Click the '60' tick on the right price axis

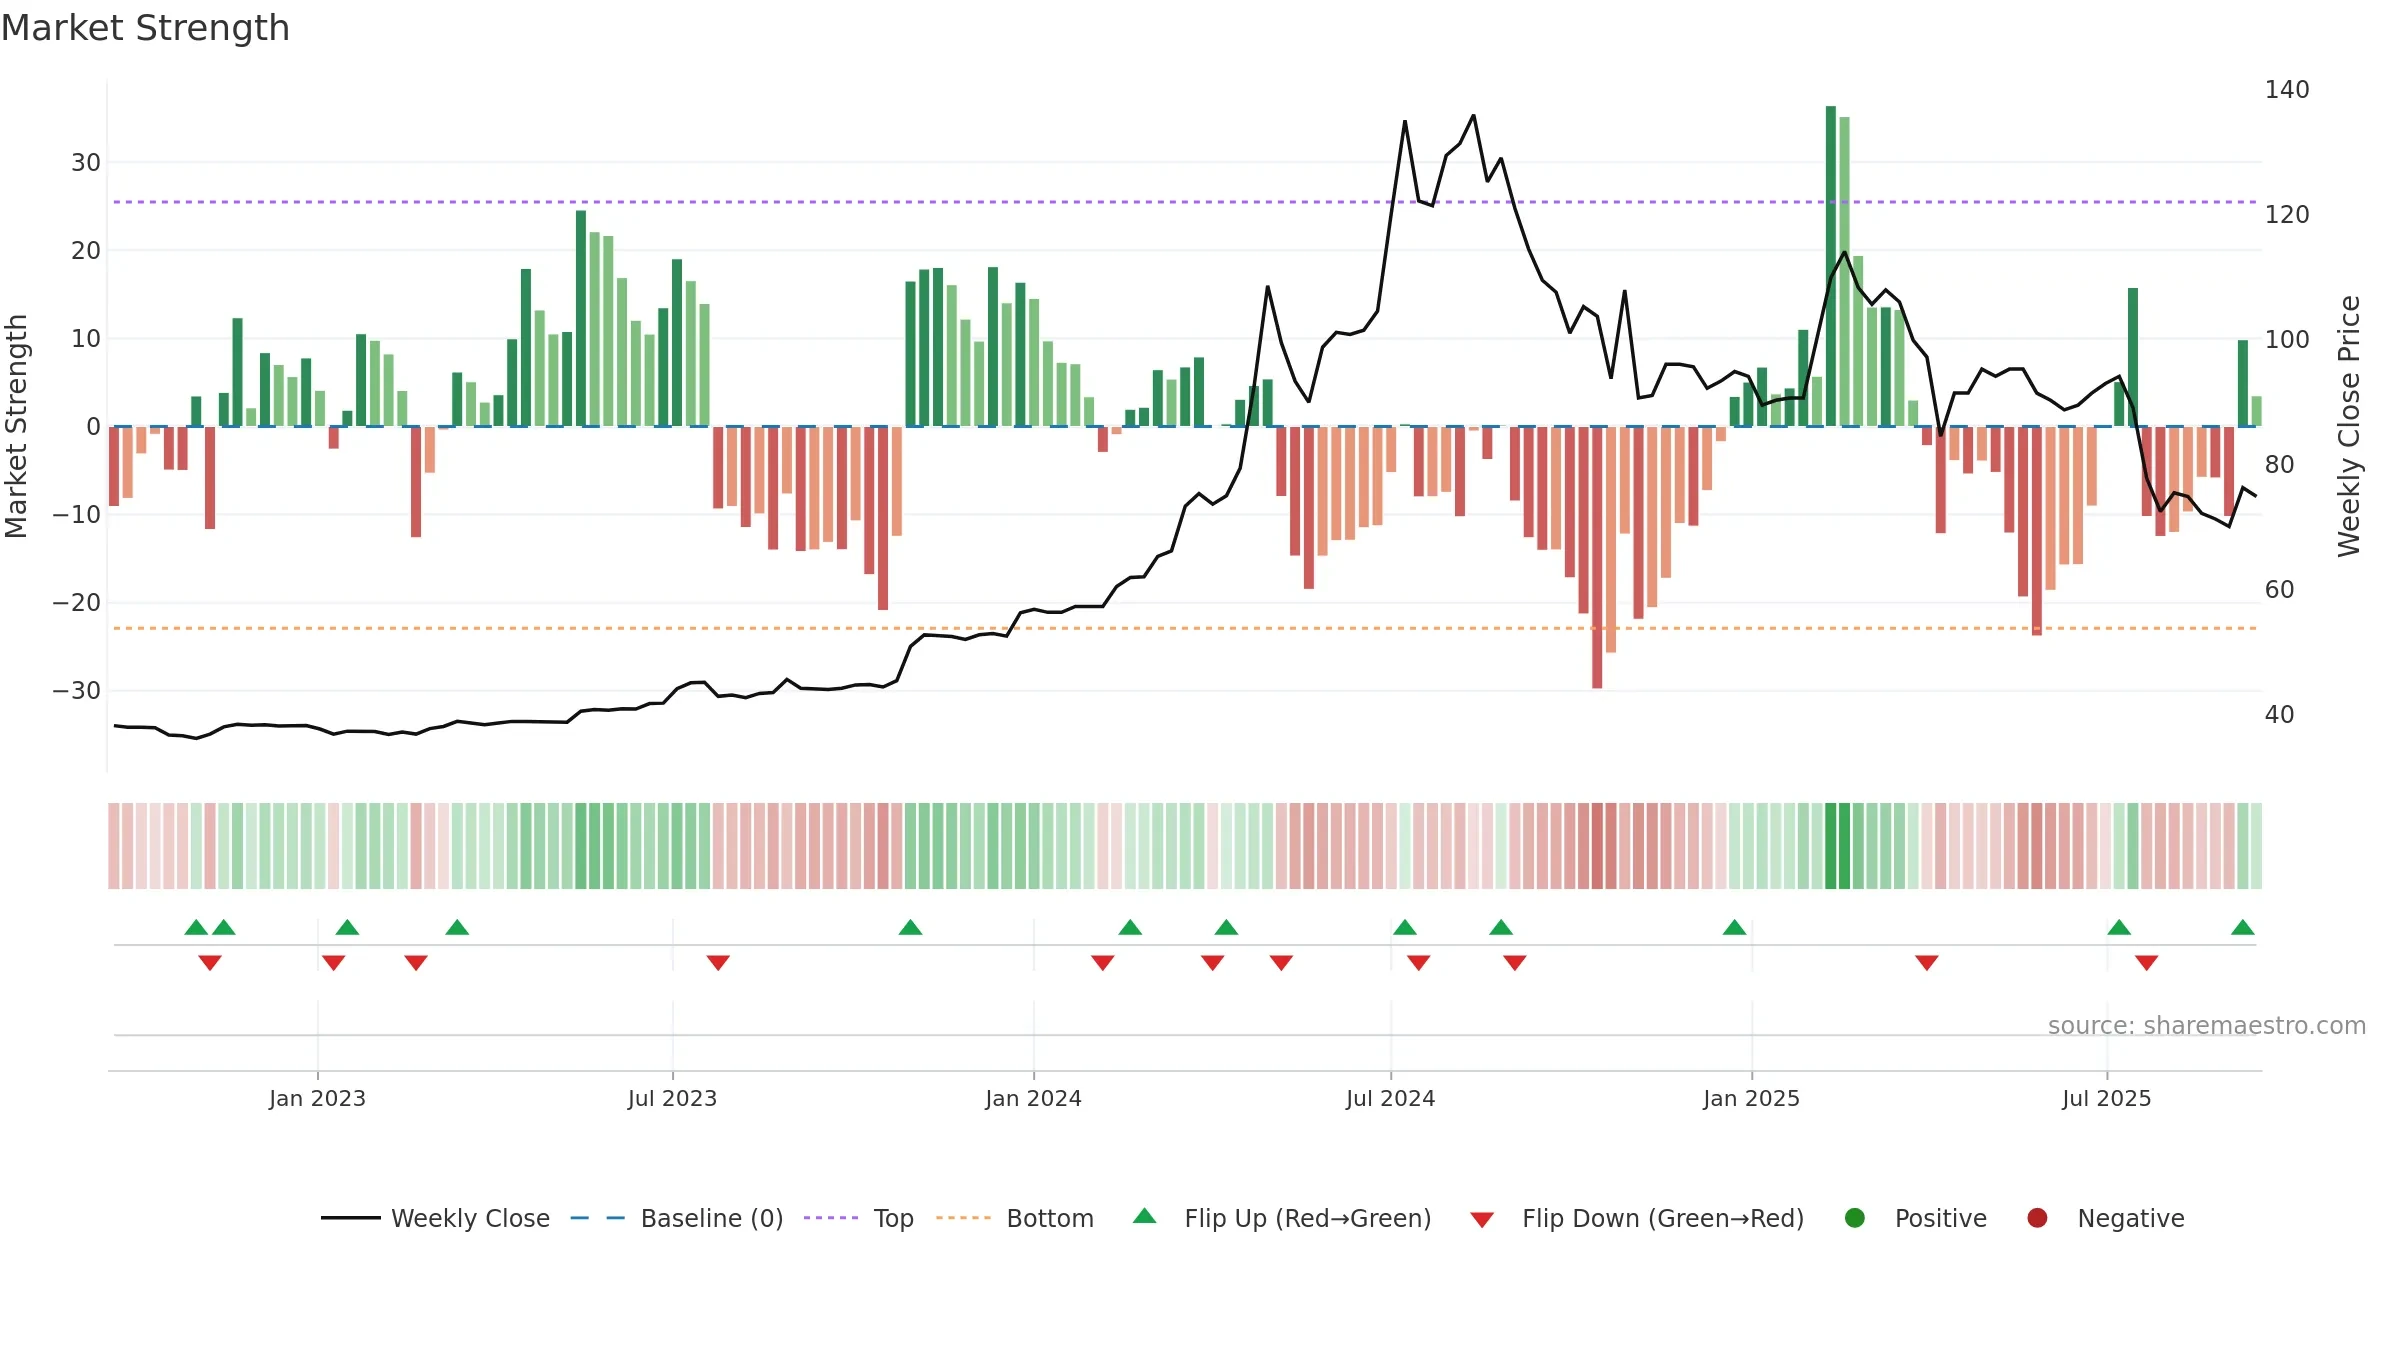pos(2279,589)
